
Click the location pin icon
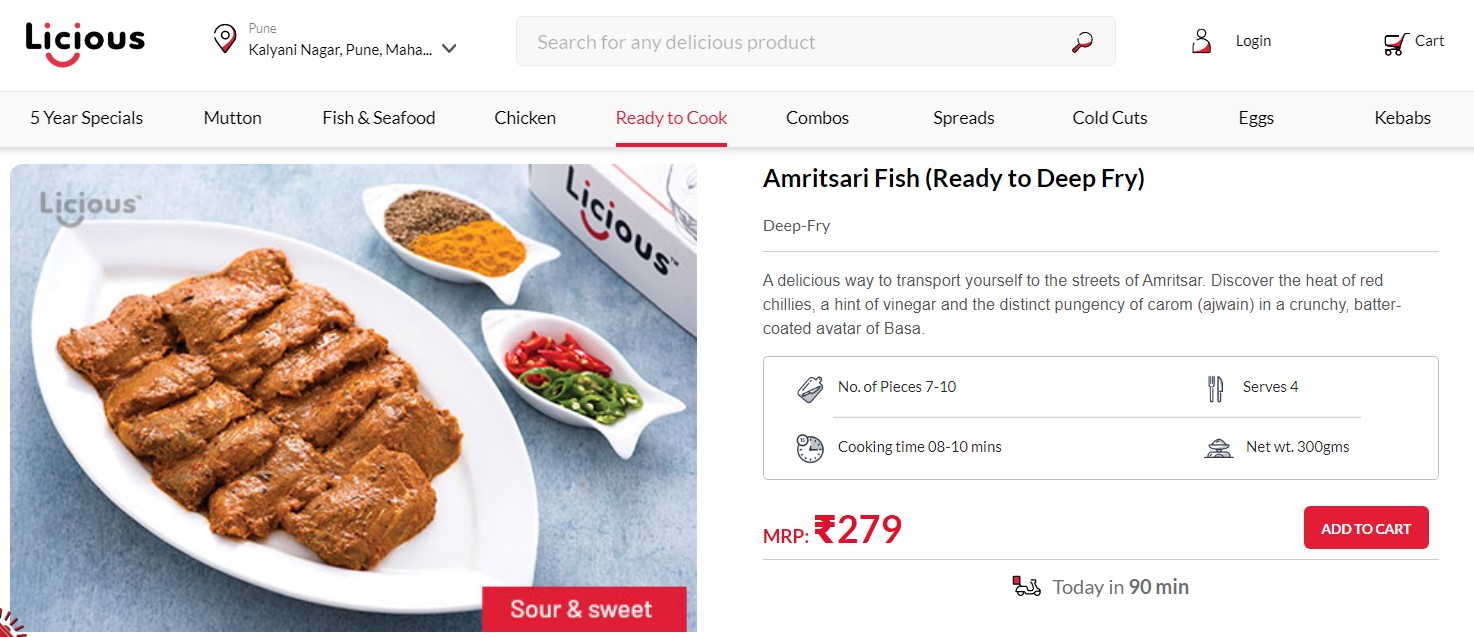pyautogui.click(x=225, y=40)
